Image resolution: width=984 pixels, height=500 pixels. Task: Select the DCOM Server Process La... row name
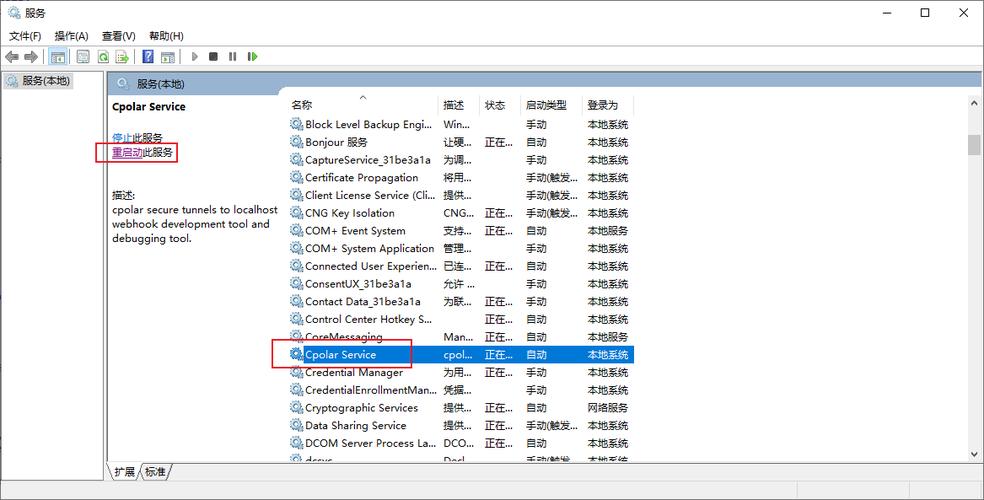[370, 443]
